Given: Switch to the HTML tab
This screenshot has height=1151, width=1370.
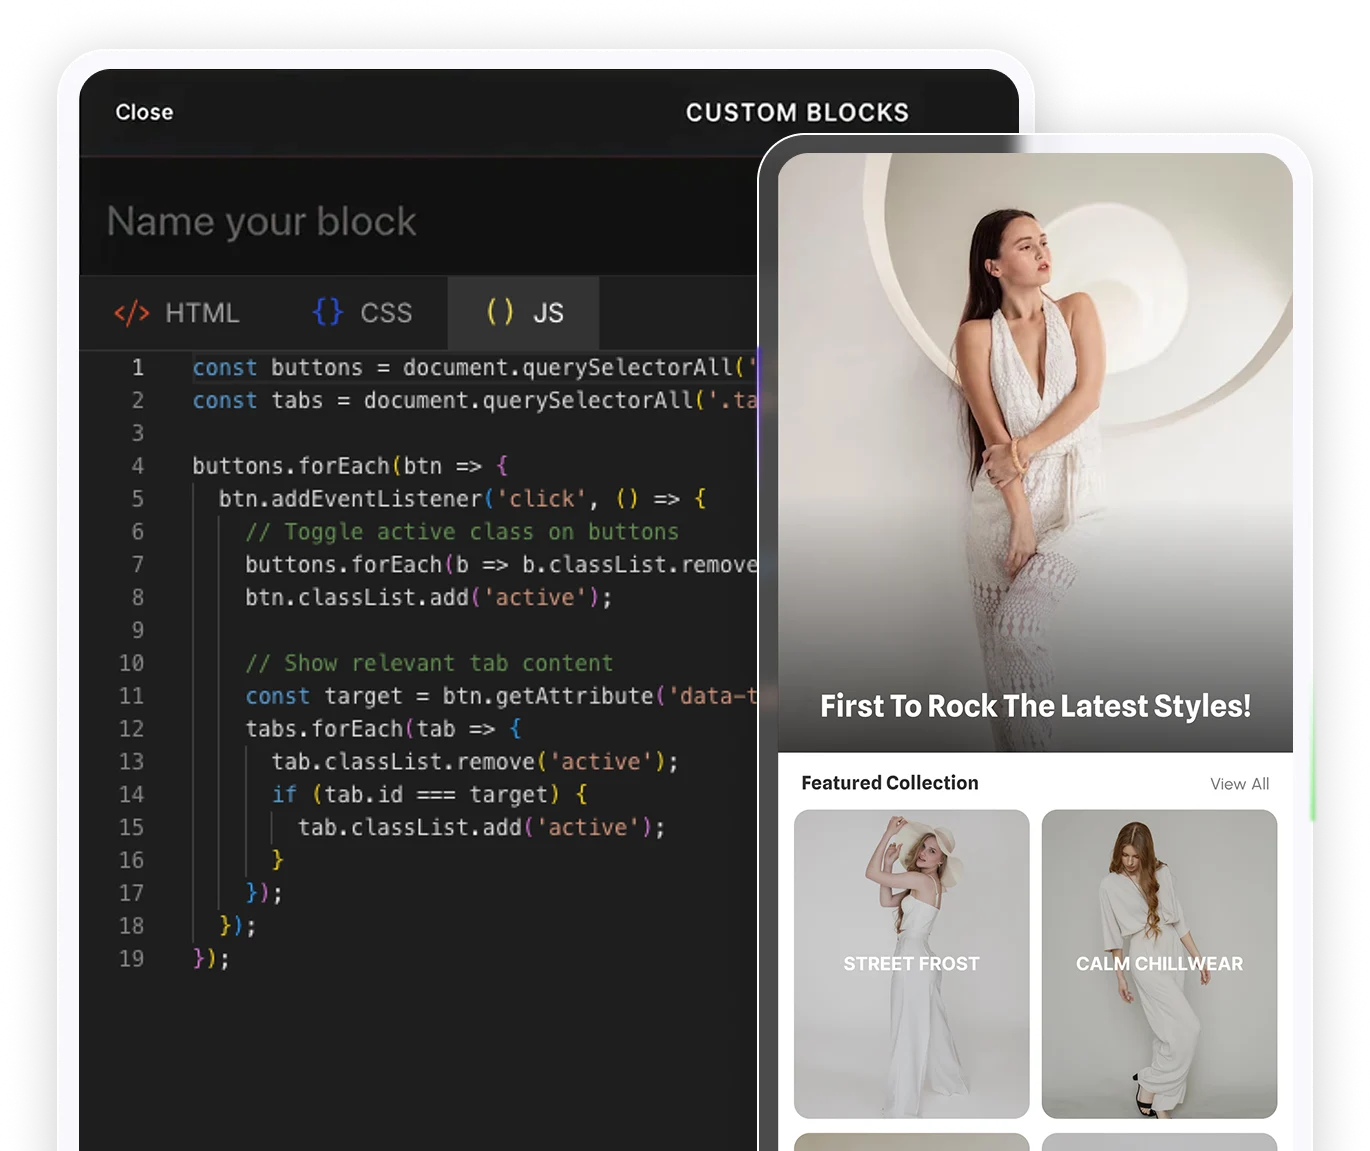Looking at the screenshot, I should click(x=202, y=312).
